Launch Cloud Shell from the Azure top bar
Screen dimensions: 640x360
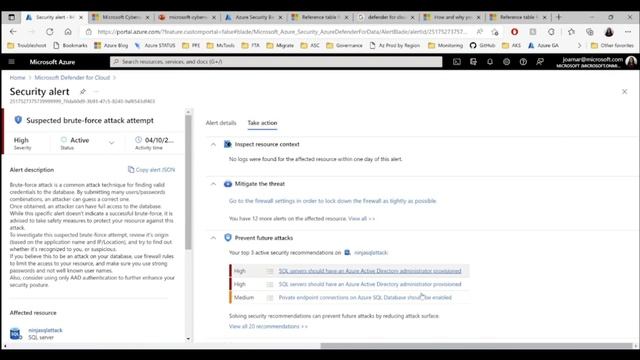tap(457, 62)
